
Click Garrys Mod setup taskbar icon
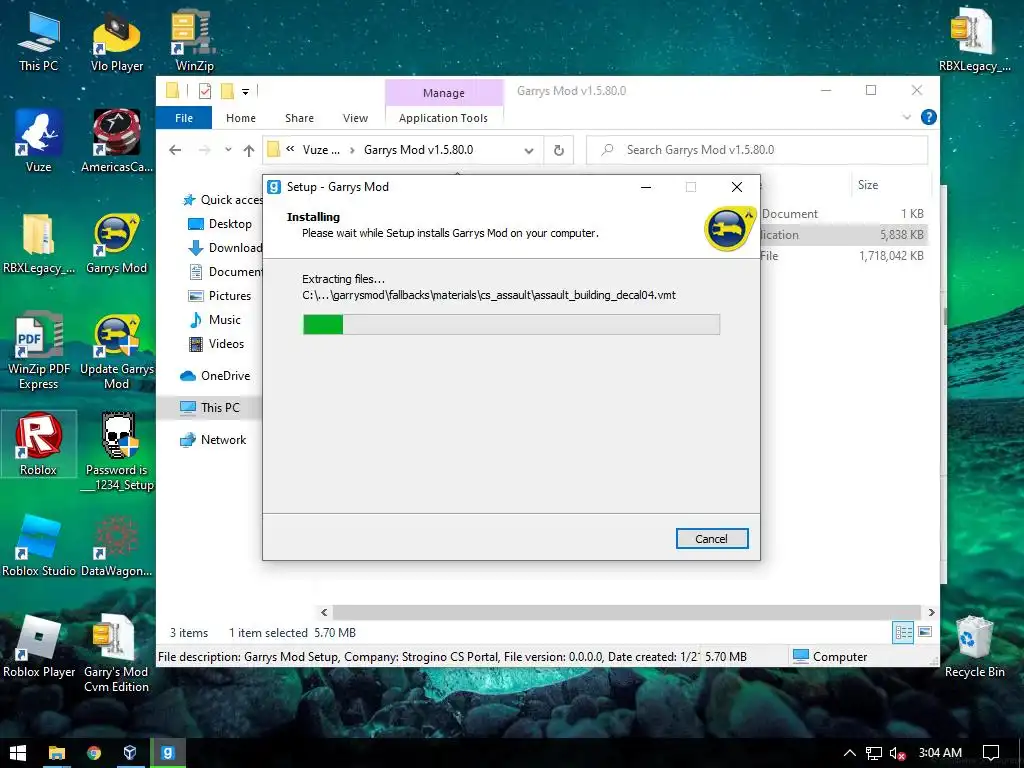[168, 753]
